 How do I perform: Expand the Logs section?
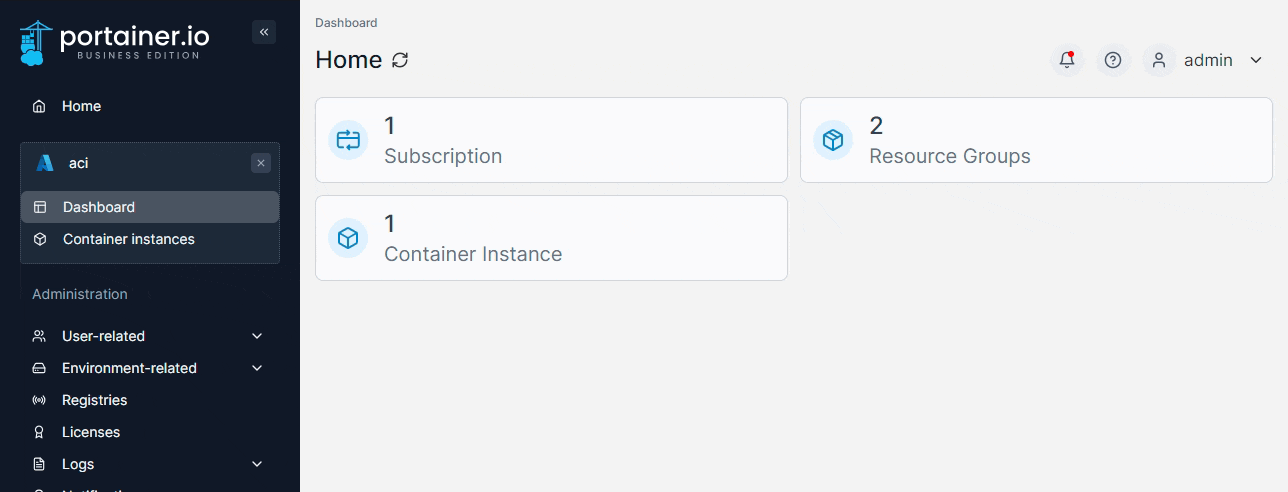[257, 464]
